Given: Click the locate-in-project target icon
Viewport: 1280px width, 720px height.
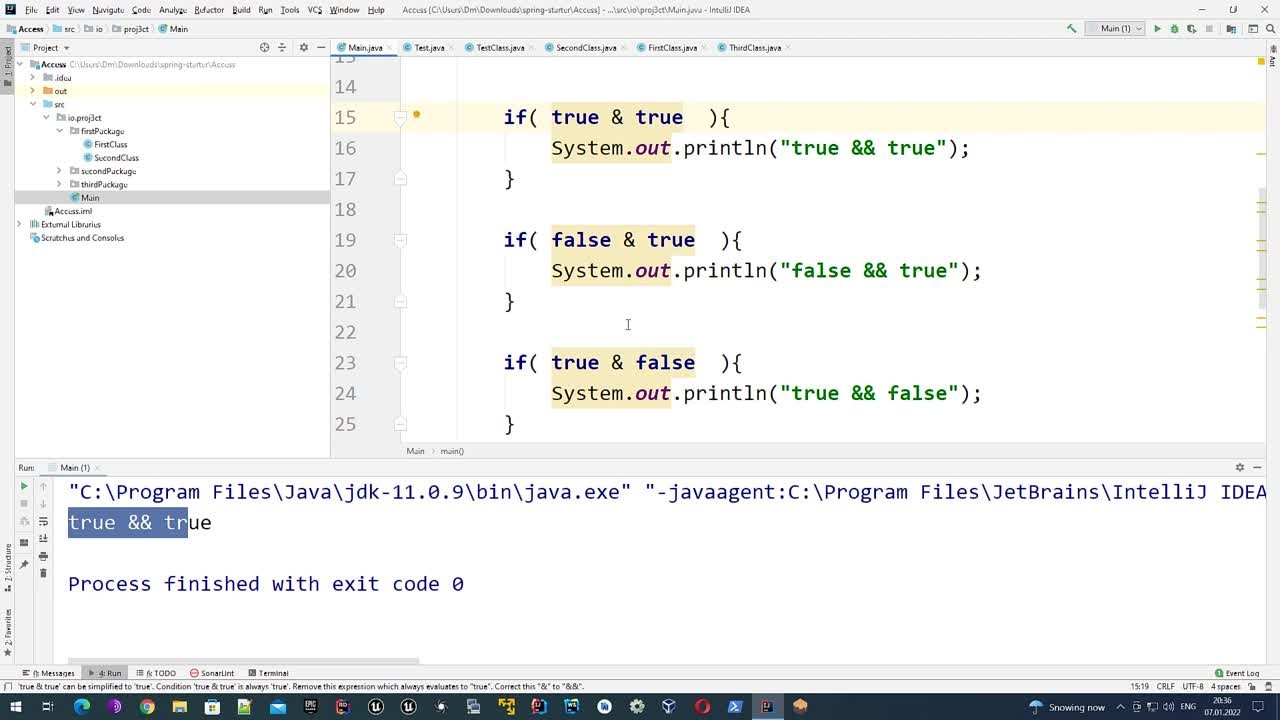Looking at the screenshot, I should pyautogui.click(x=264, y=47).
